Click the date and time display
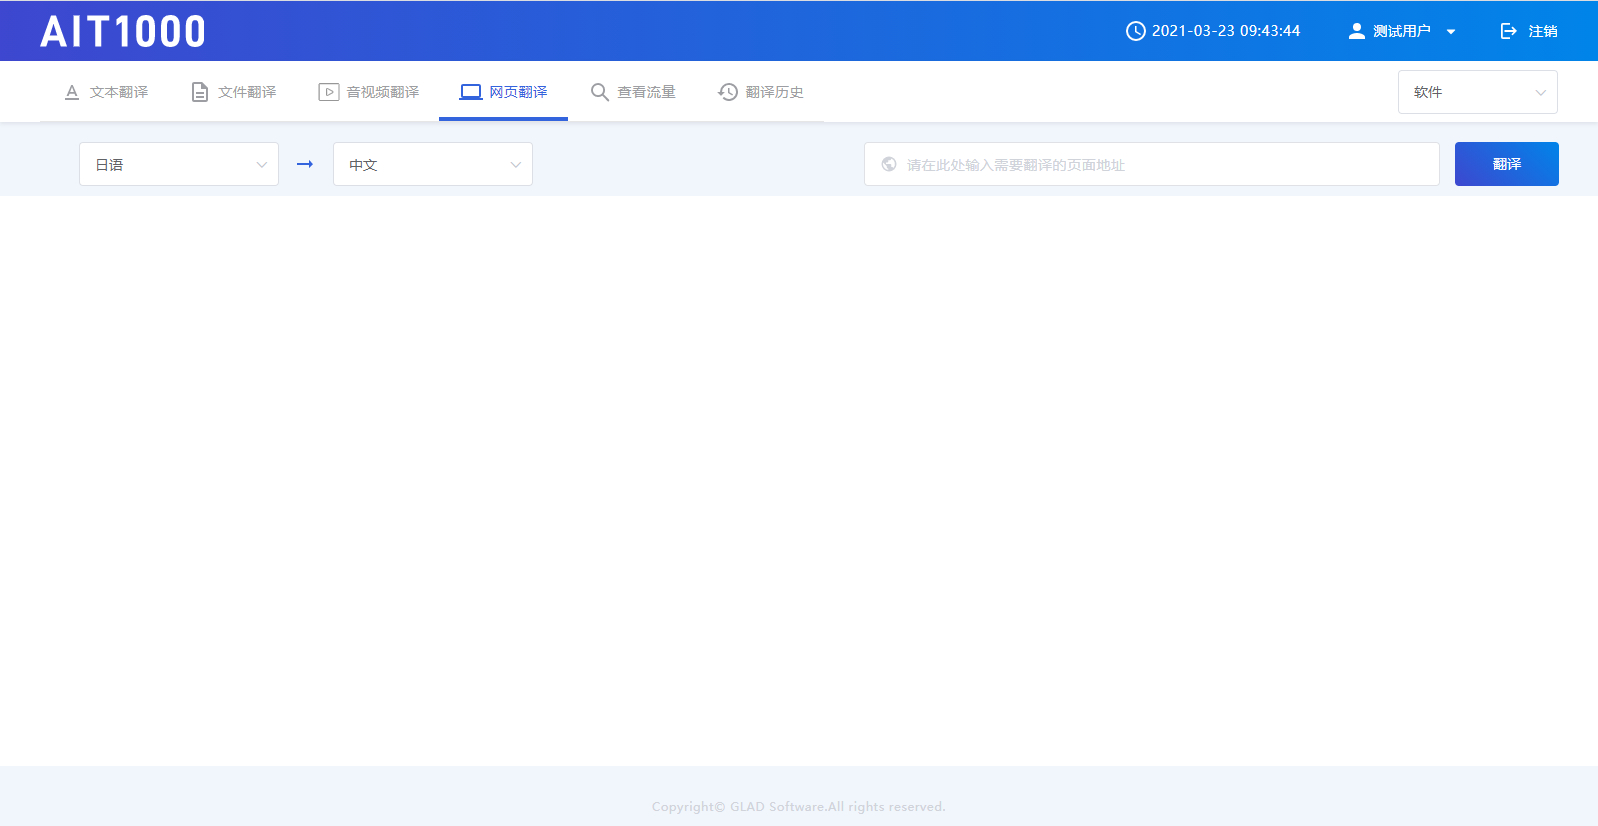 (1225, 31)
